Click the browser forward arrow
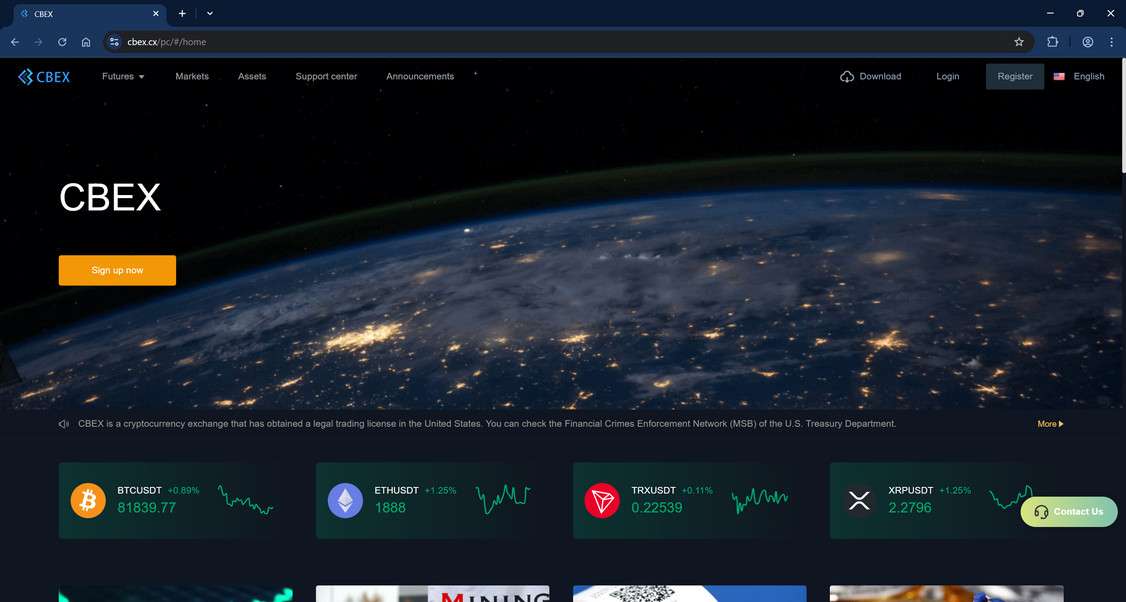Viewport: 1126px width, 602px height. pyautogui.click(x=38, y=42)
